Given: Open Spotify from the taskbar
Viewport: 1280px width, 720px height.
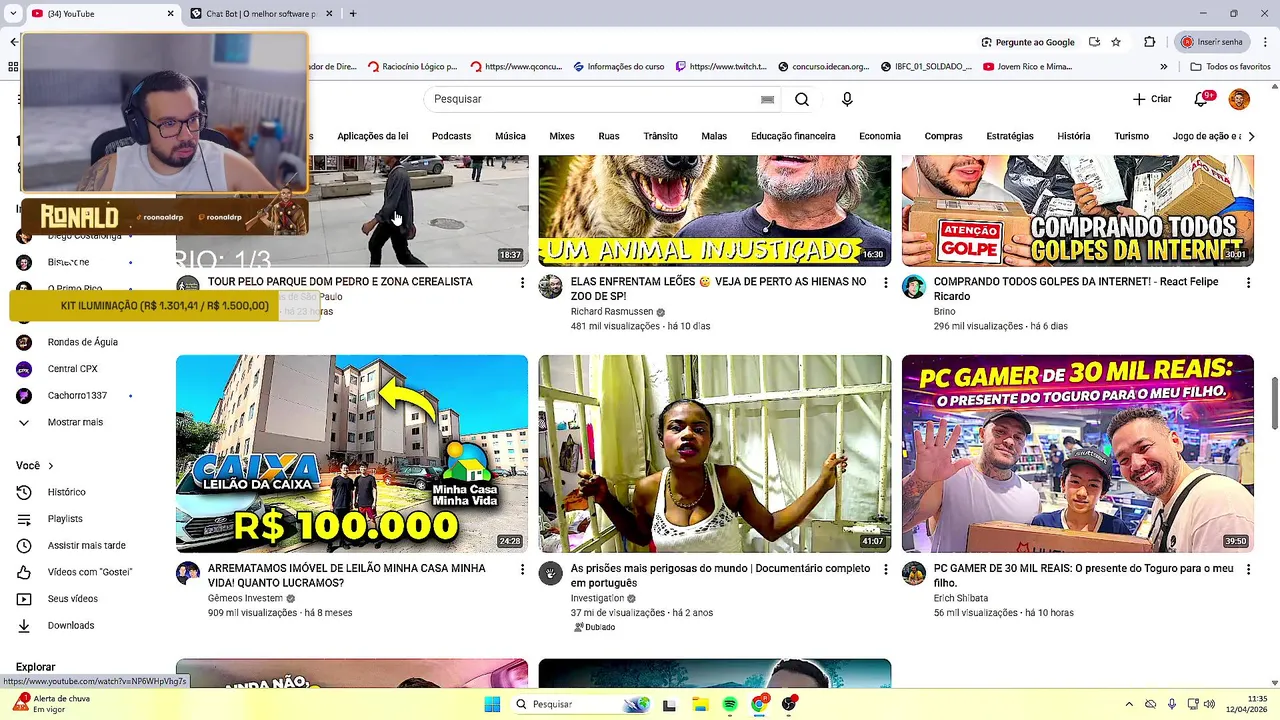Looking at the screenshot, I should pos(730,704).
